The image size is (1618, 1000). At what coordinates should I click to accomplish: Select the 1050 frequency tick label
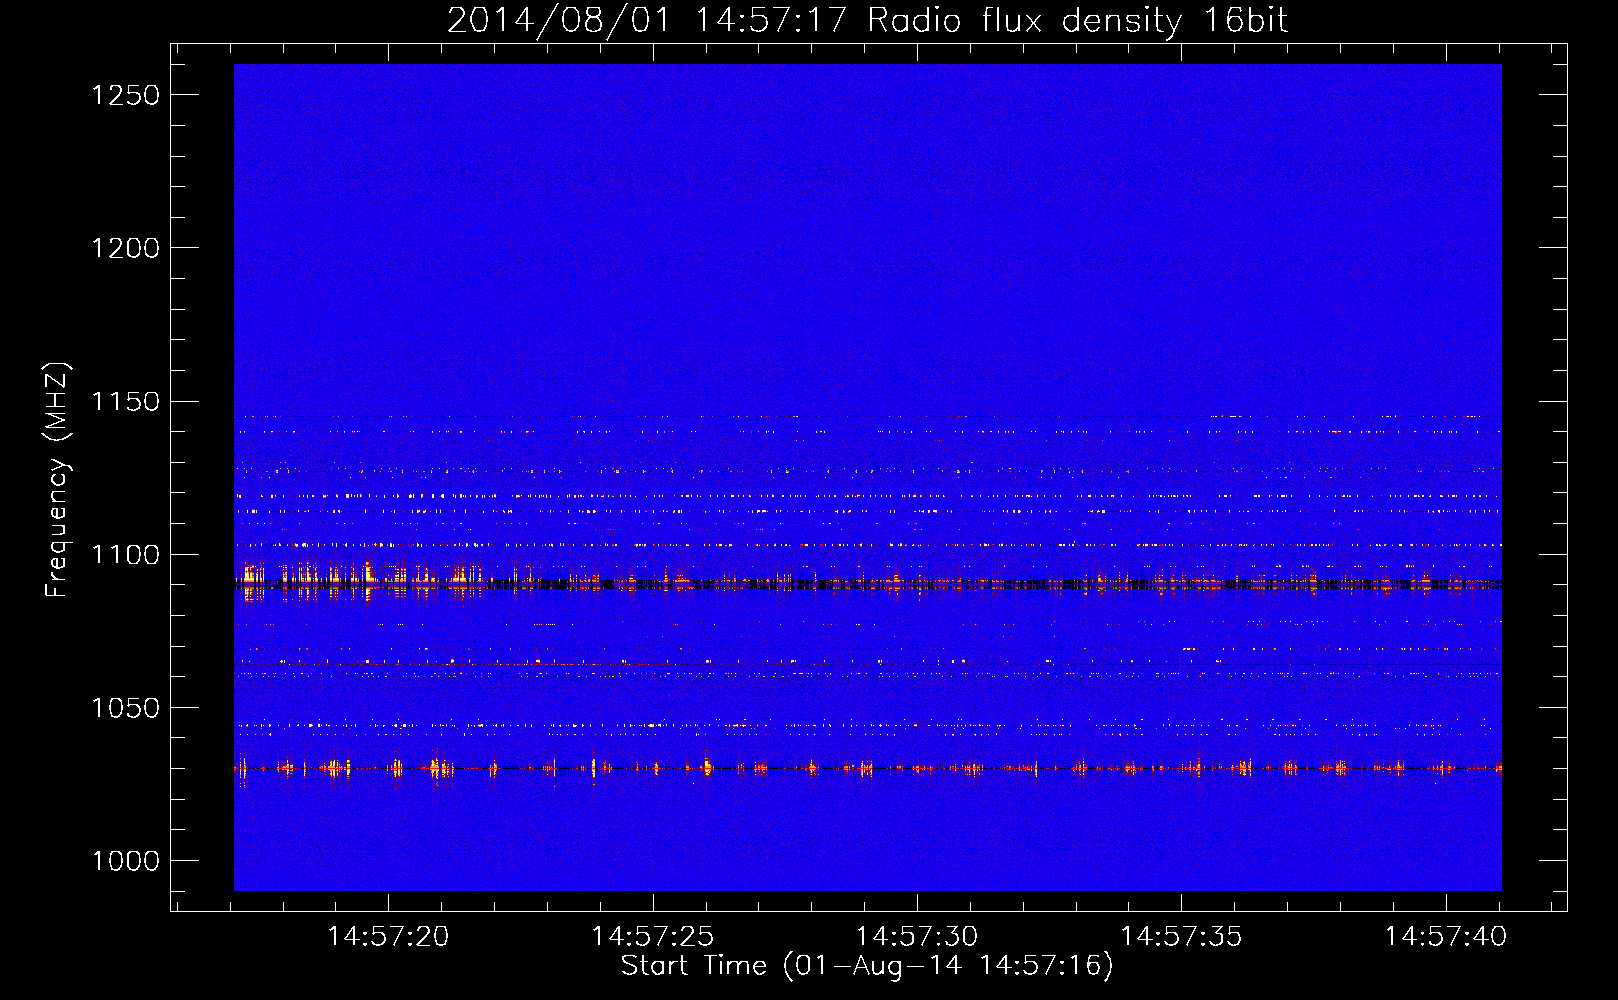125,708
